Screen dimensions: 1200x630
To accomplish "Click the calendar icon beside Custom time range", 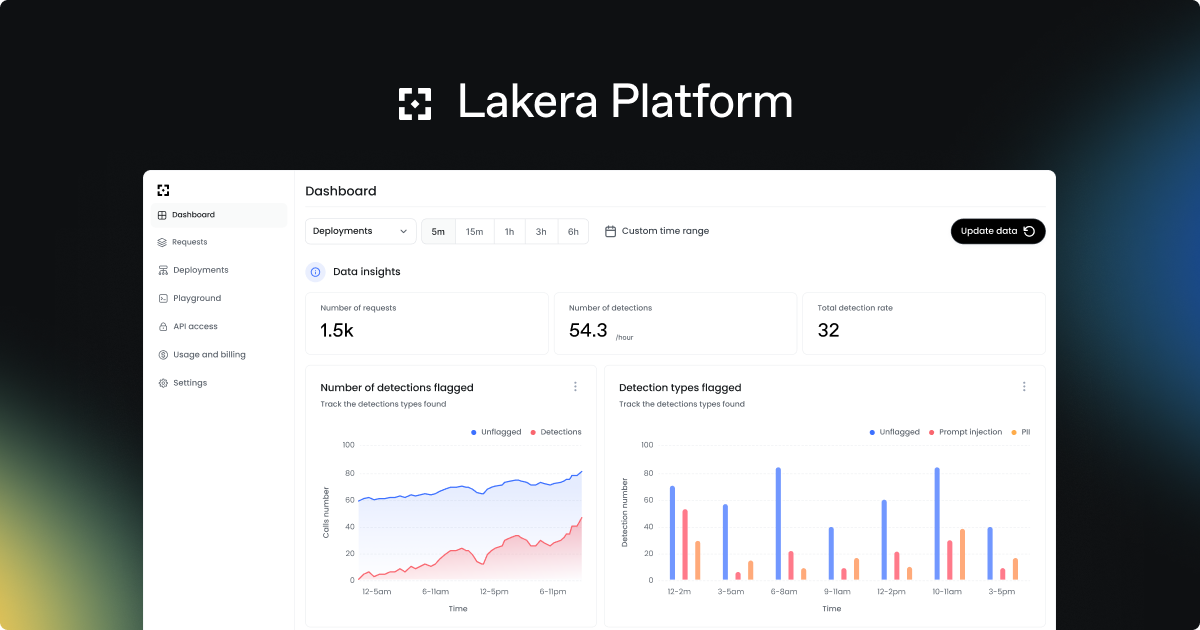I will coord(610,231).
